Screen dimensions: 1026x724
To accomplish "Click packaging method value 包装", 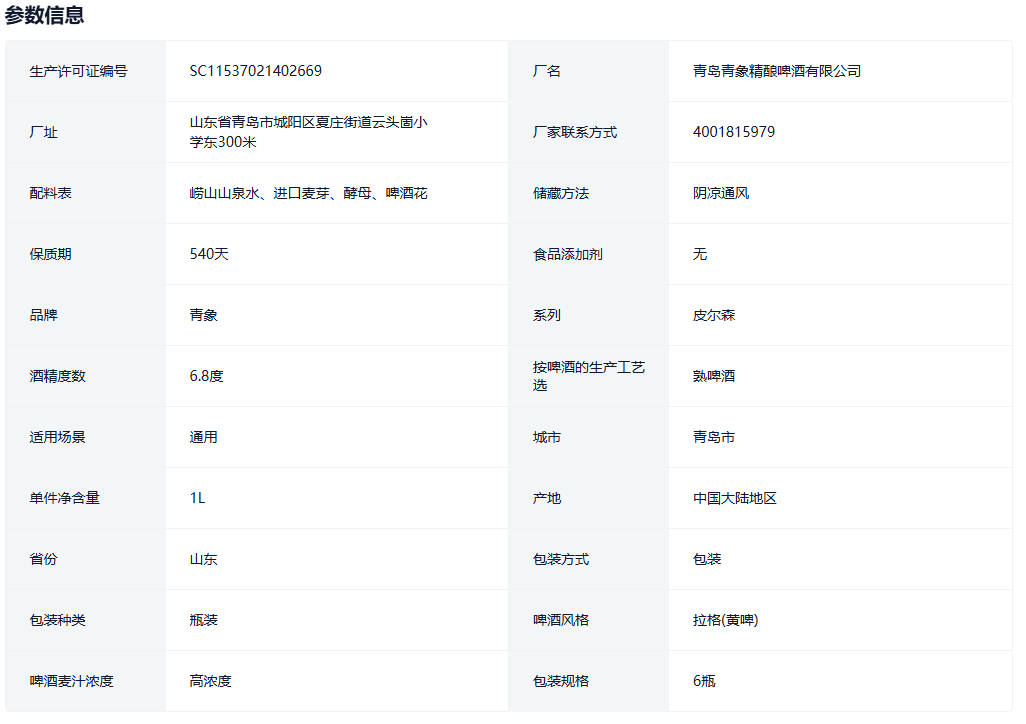I will point(707,558).
